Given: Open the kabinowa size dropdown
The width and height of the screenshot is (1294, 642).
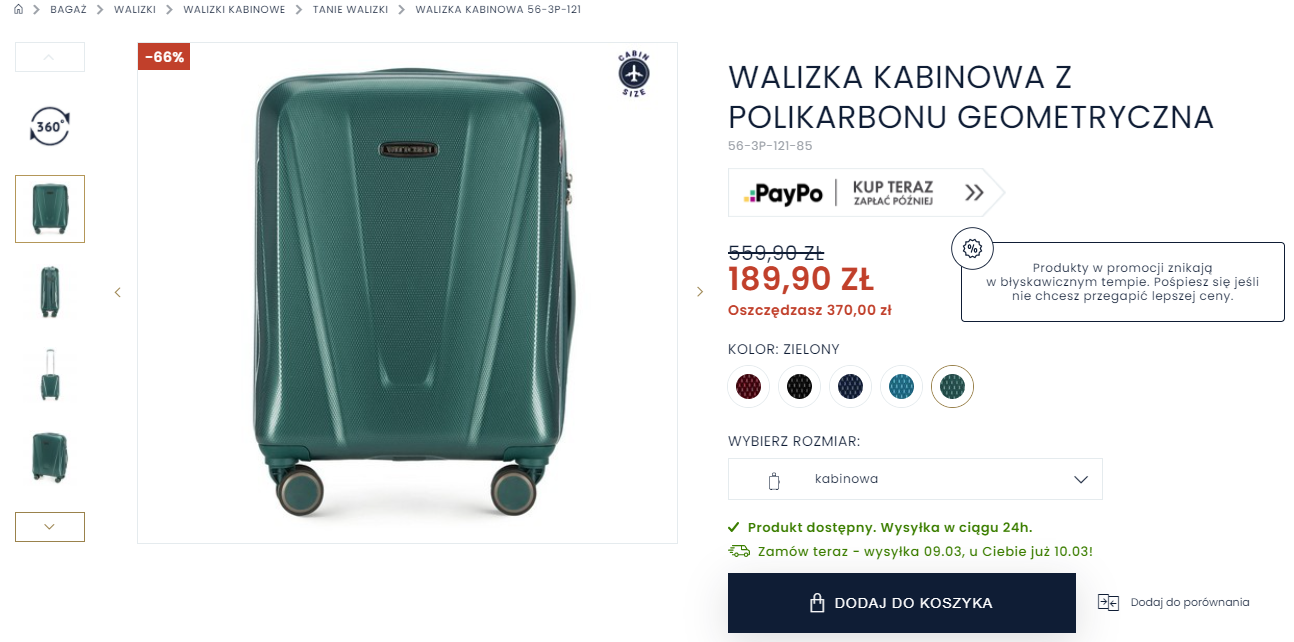Looking at the screenshot, I should 915,479.
